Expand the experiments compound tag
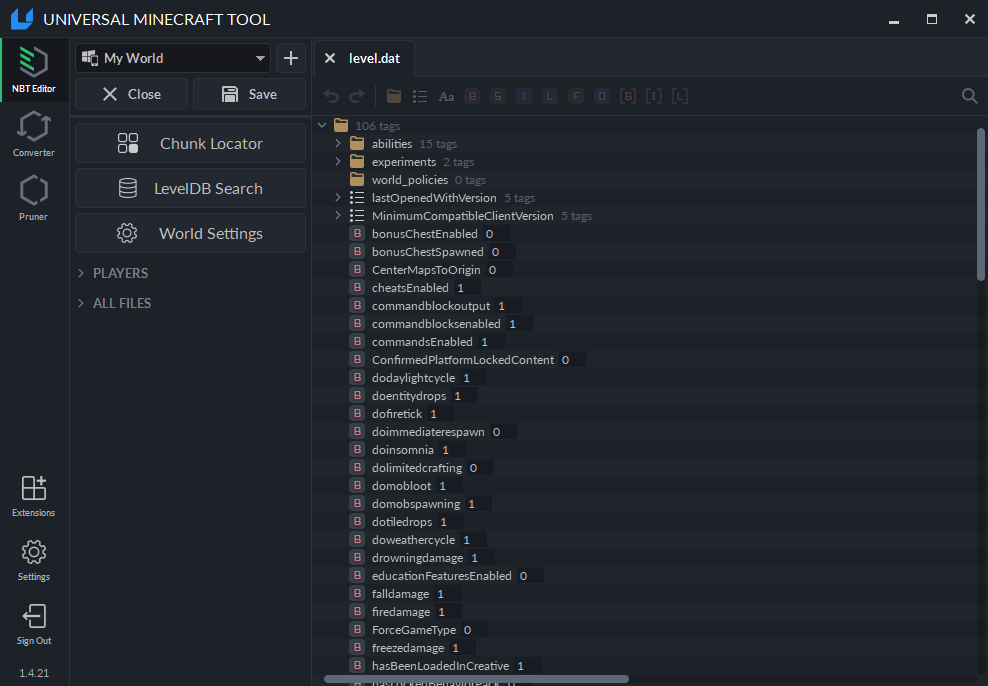988x686 pixels. click(x=338, y=161)
